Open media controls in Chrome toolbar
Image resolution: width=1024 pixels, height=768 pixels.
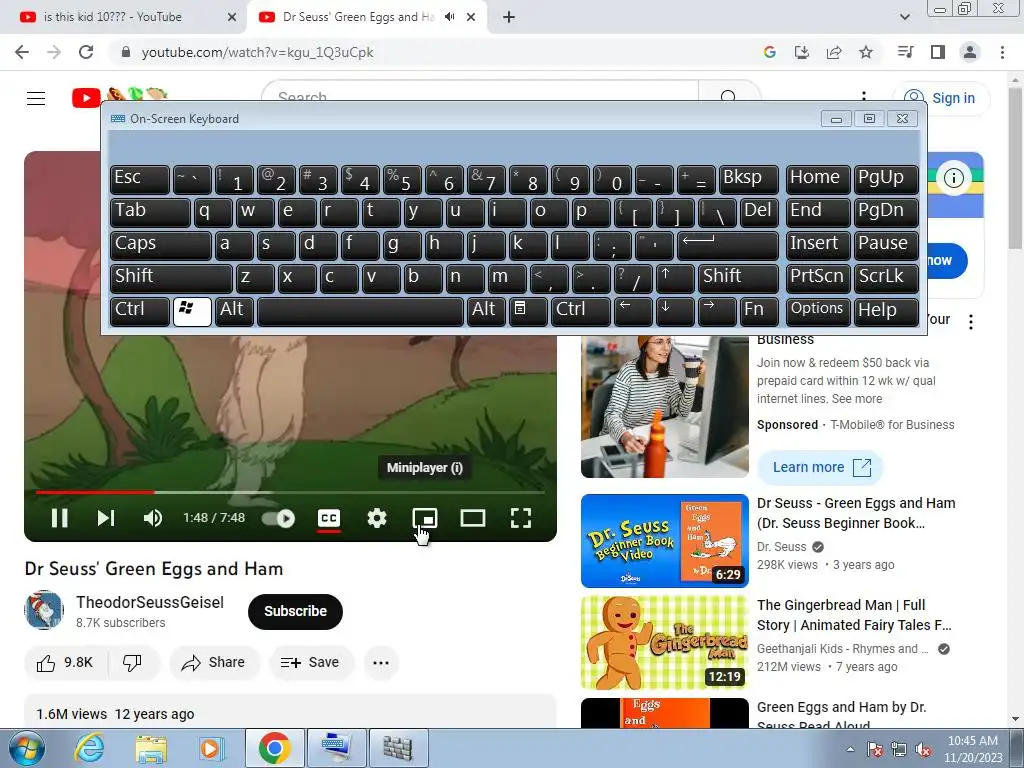pos(905,52)
